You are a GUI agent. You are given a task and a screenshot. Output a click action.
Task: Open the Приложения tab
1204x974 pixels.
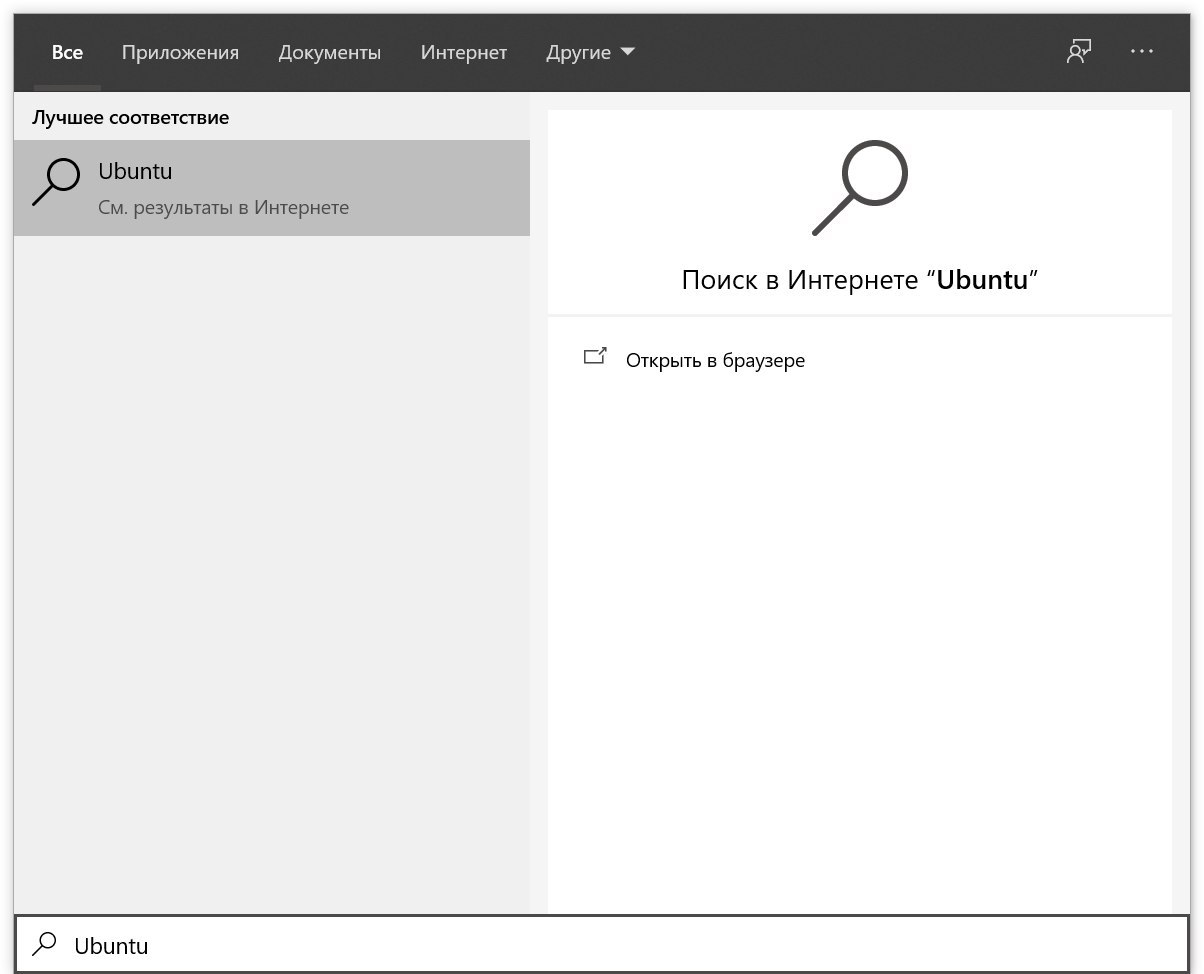coord(180,53)
